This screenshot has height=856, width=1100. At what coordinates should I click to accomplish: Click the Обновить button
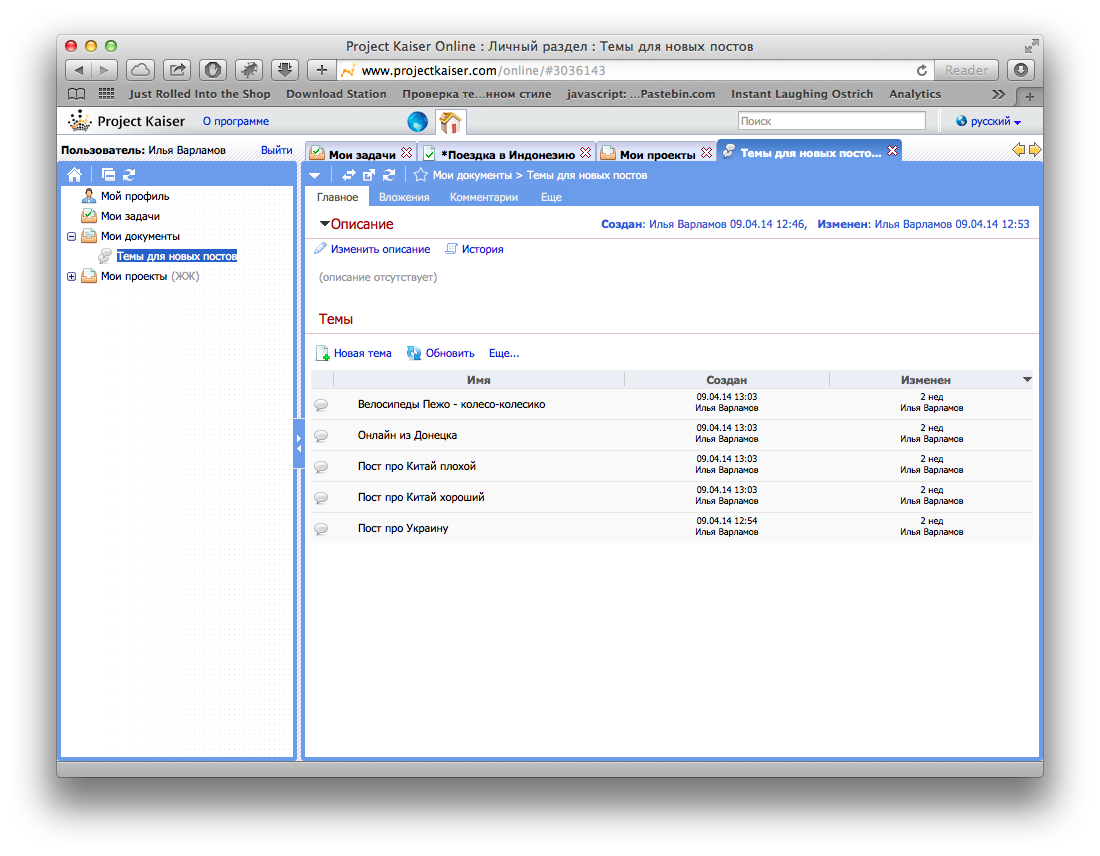(x=441, y=353)
